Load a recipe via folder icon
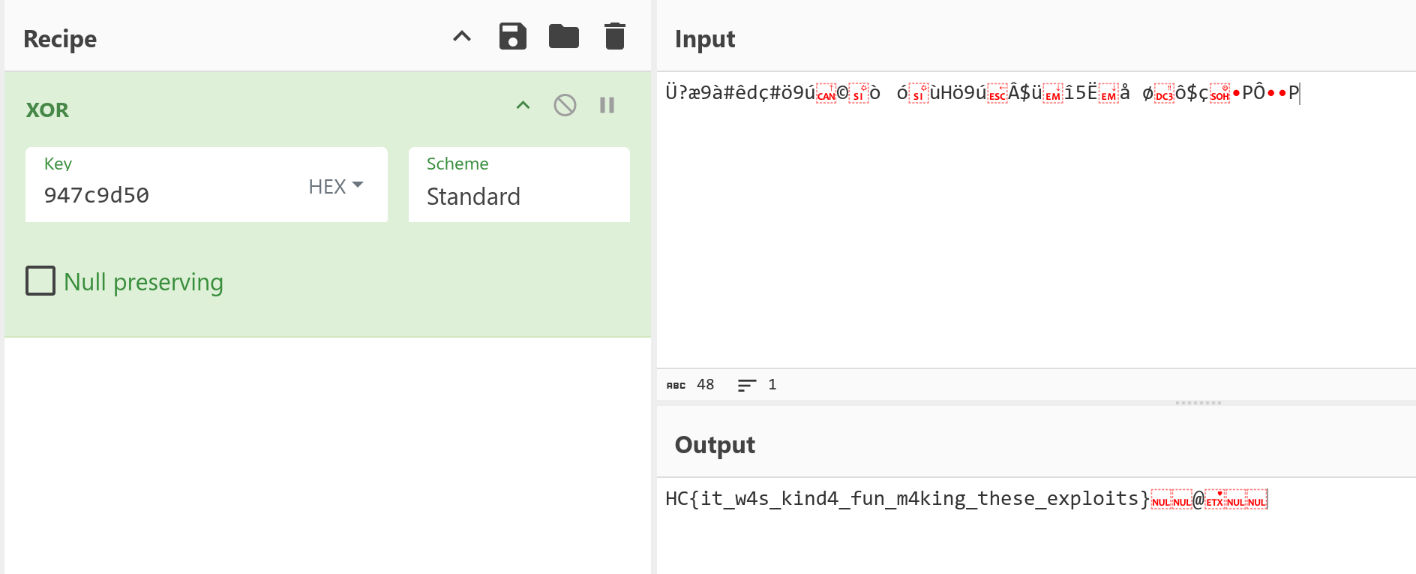The image size is (1416, 574). coord(564,37)
